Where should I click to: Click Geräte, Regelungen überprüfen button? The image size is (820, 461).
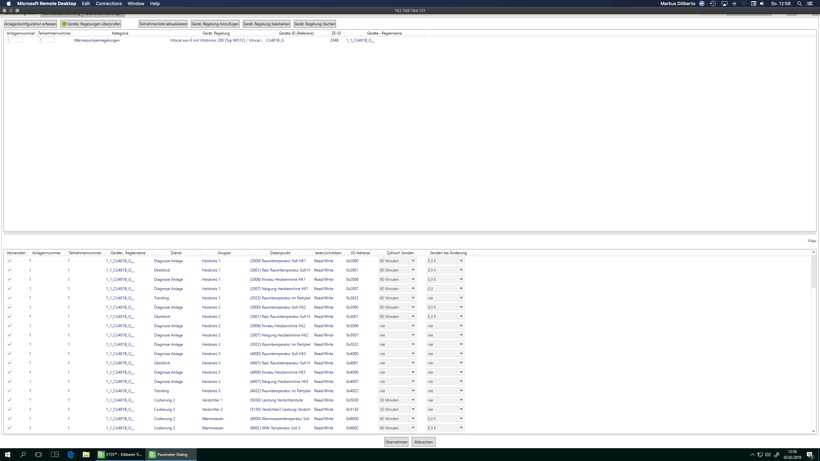91,24
